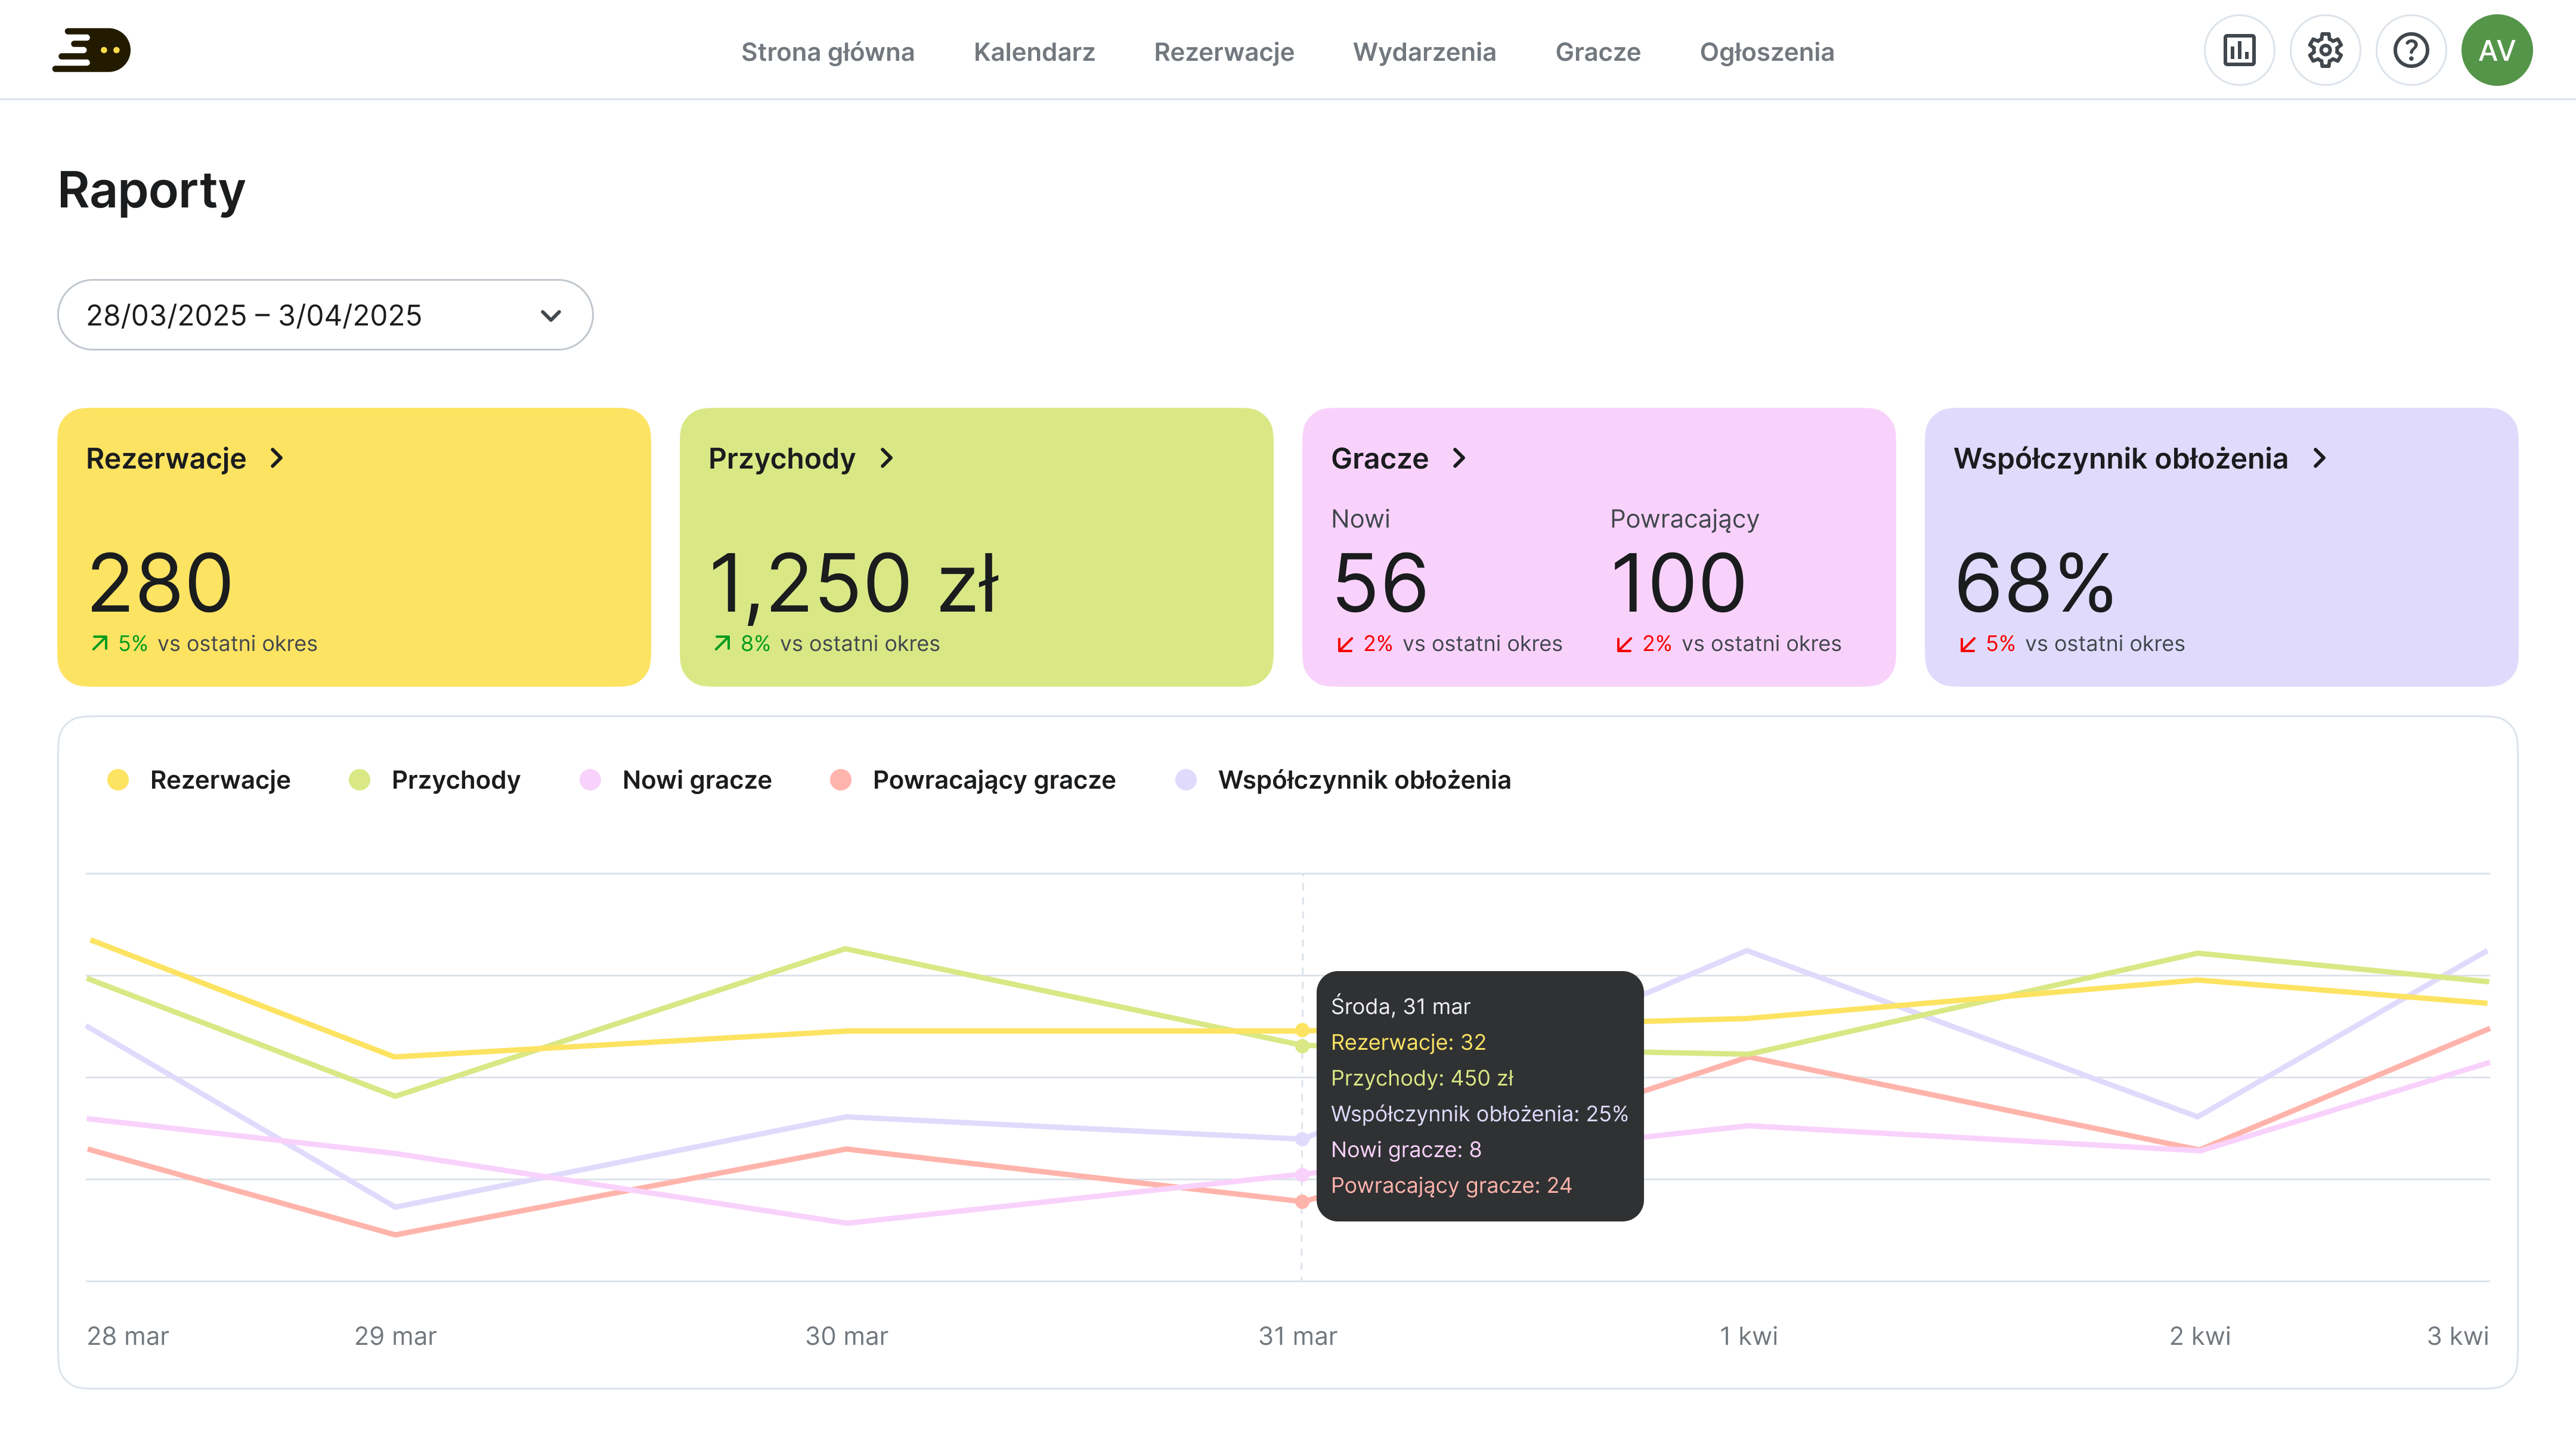The image size is (2576, 1445).
Task: Expand Współczynnik obłożenia card chevron
Action: [x=2319, y=458]
